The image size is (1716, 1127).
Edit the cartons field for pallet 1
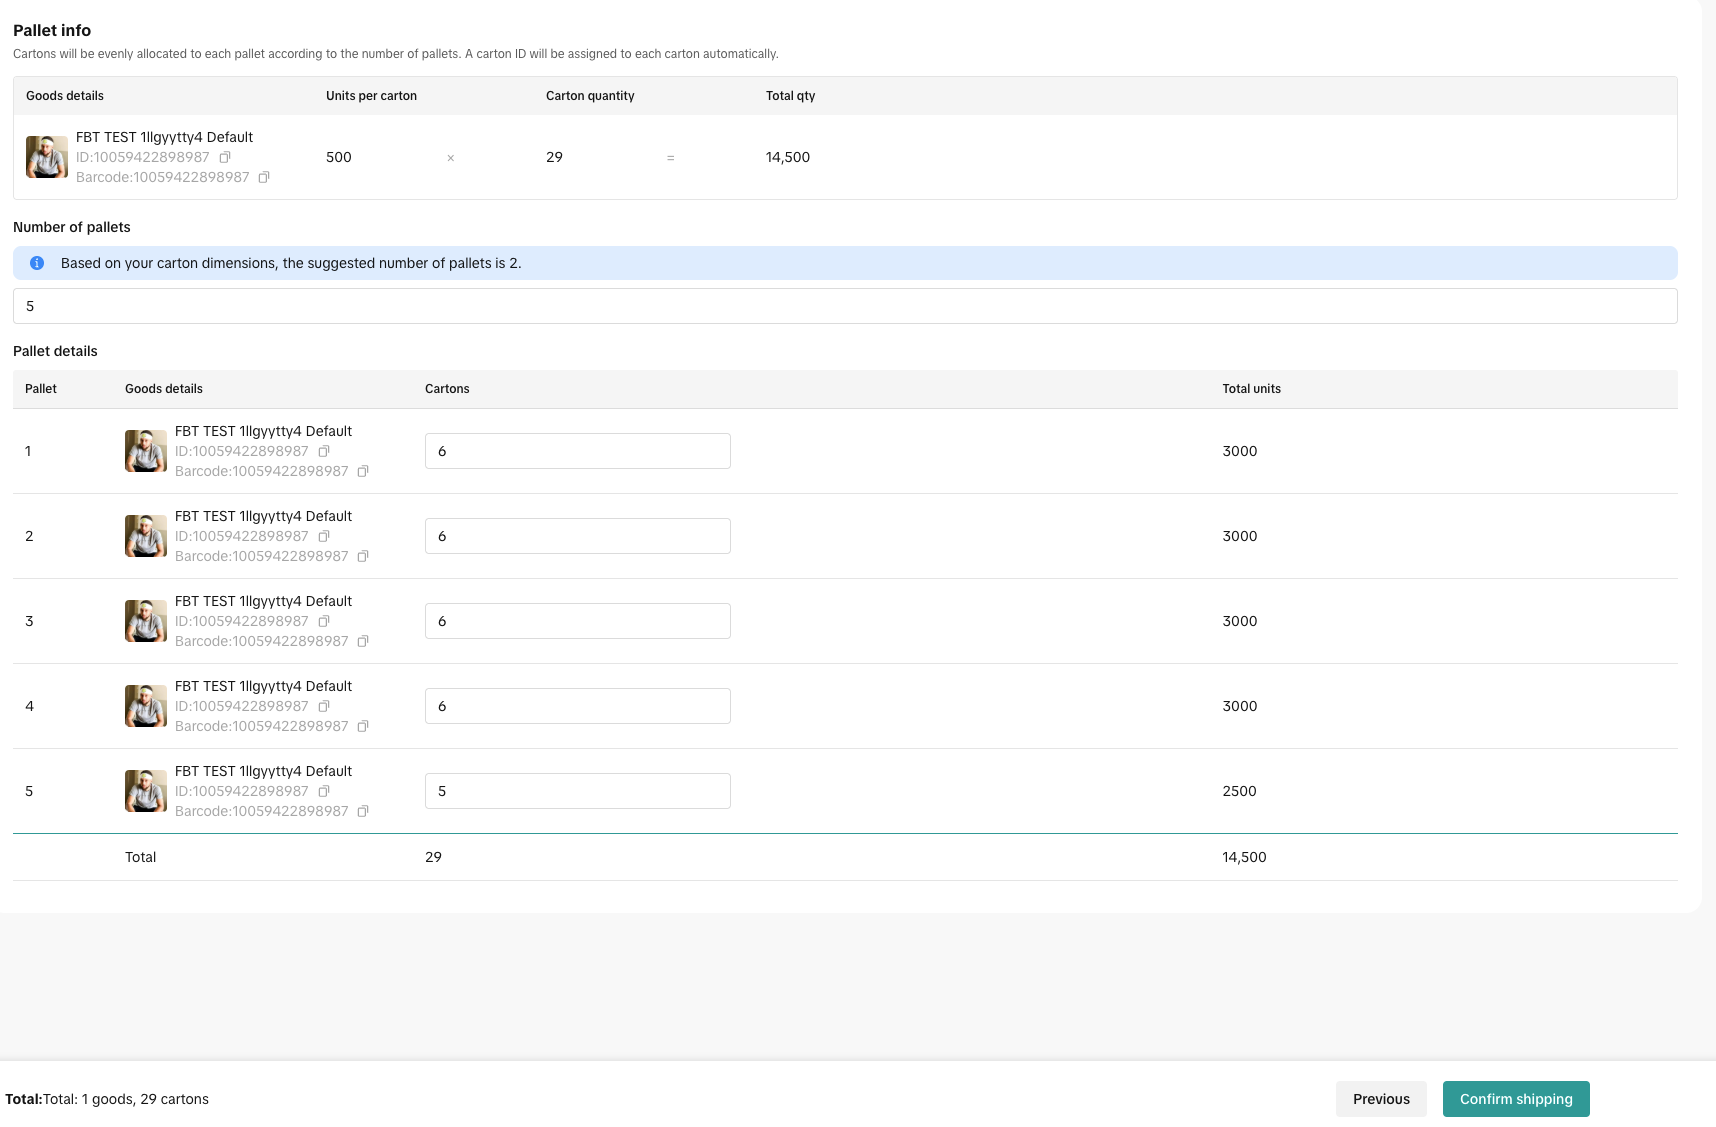coord(578,451)
